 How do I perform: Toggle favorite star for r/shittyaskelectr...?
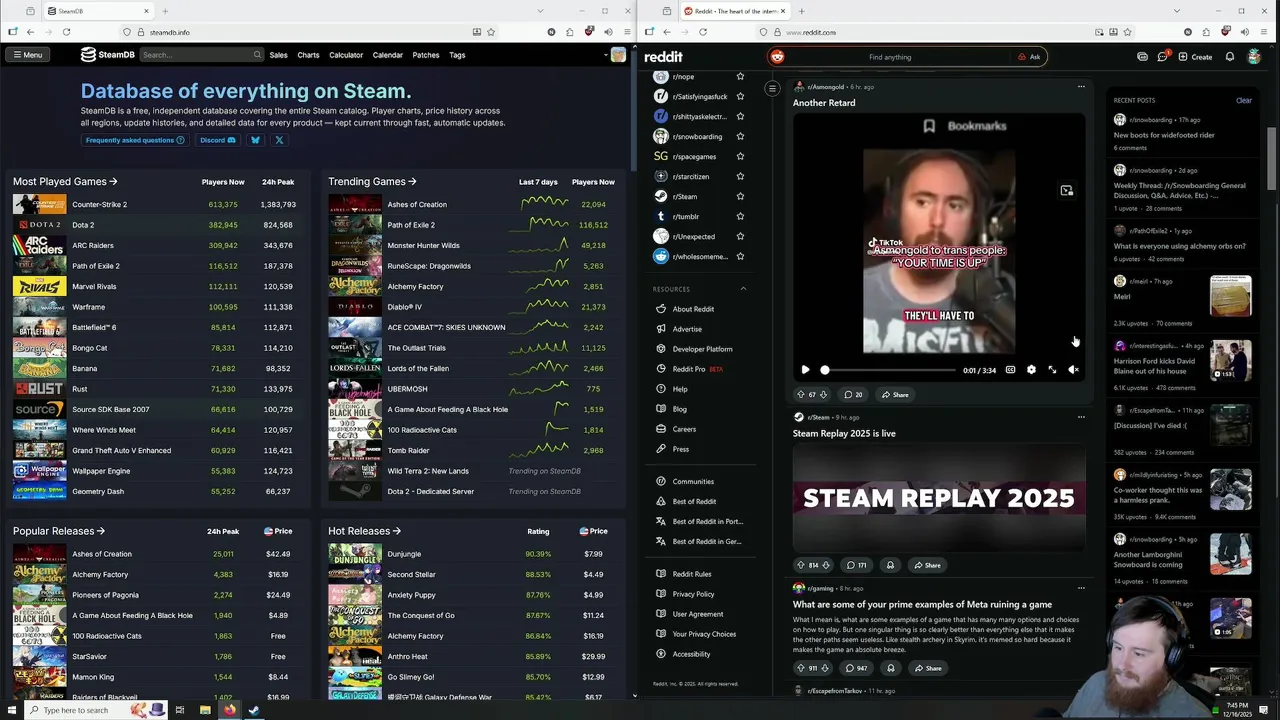point(740,116)
